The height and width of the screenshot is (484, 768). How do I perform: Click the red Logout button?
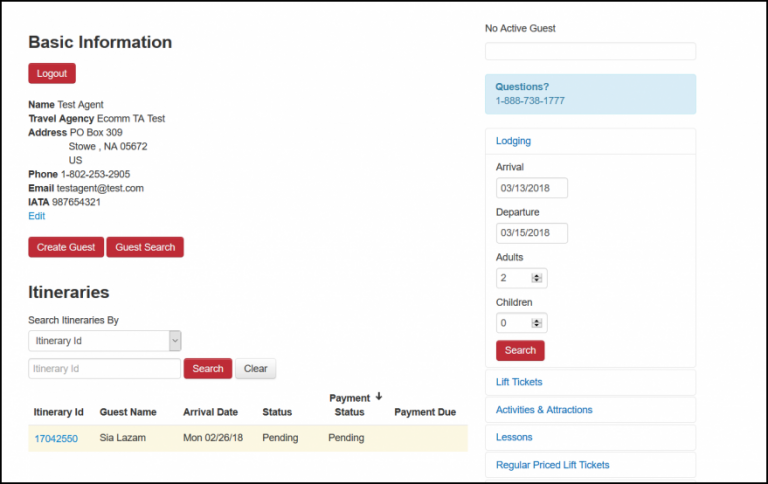click(x=52, y=73)
